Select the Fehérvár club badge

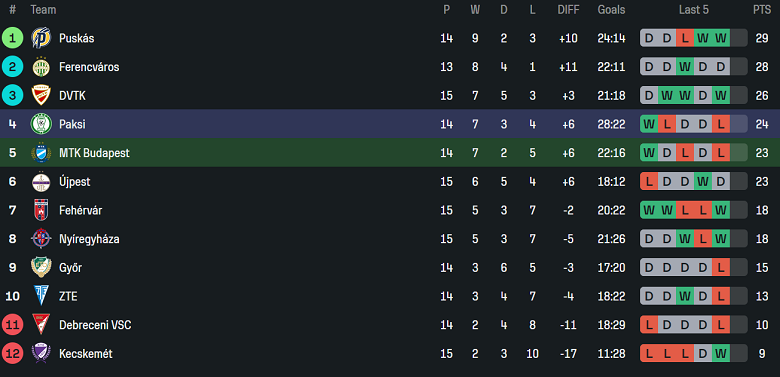(41, 210)
